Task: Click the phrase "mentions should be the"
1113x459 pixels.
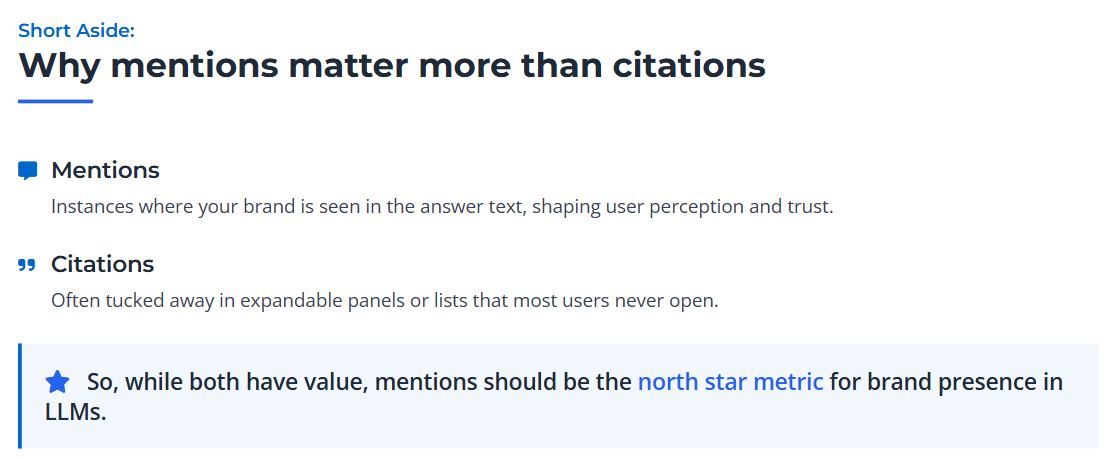Action: (503, 382)
